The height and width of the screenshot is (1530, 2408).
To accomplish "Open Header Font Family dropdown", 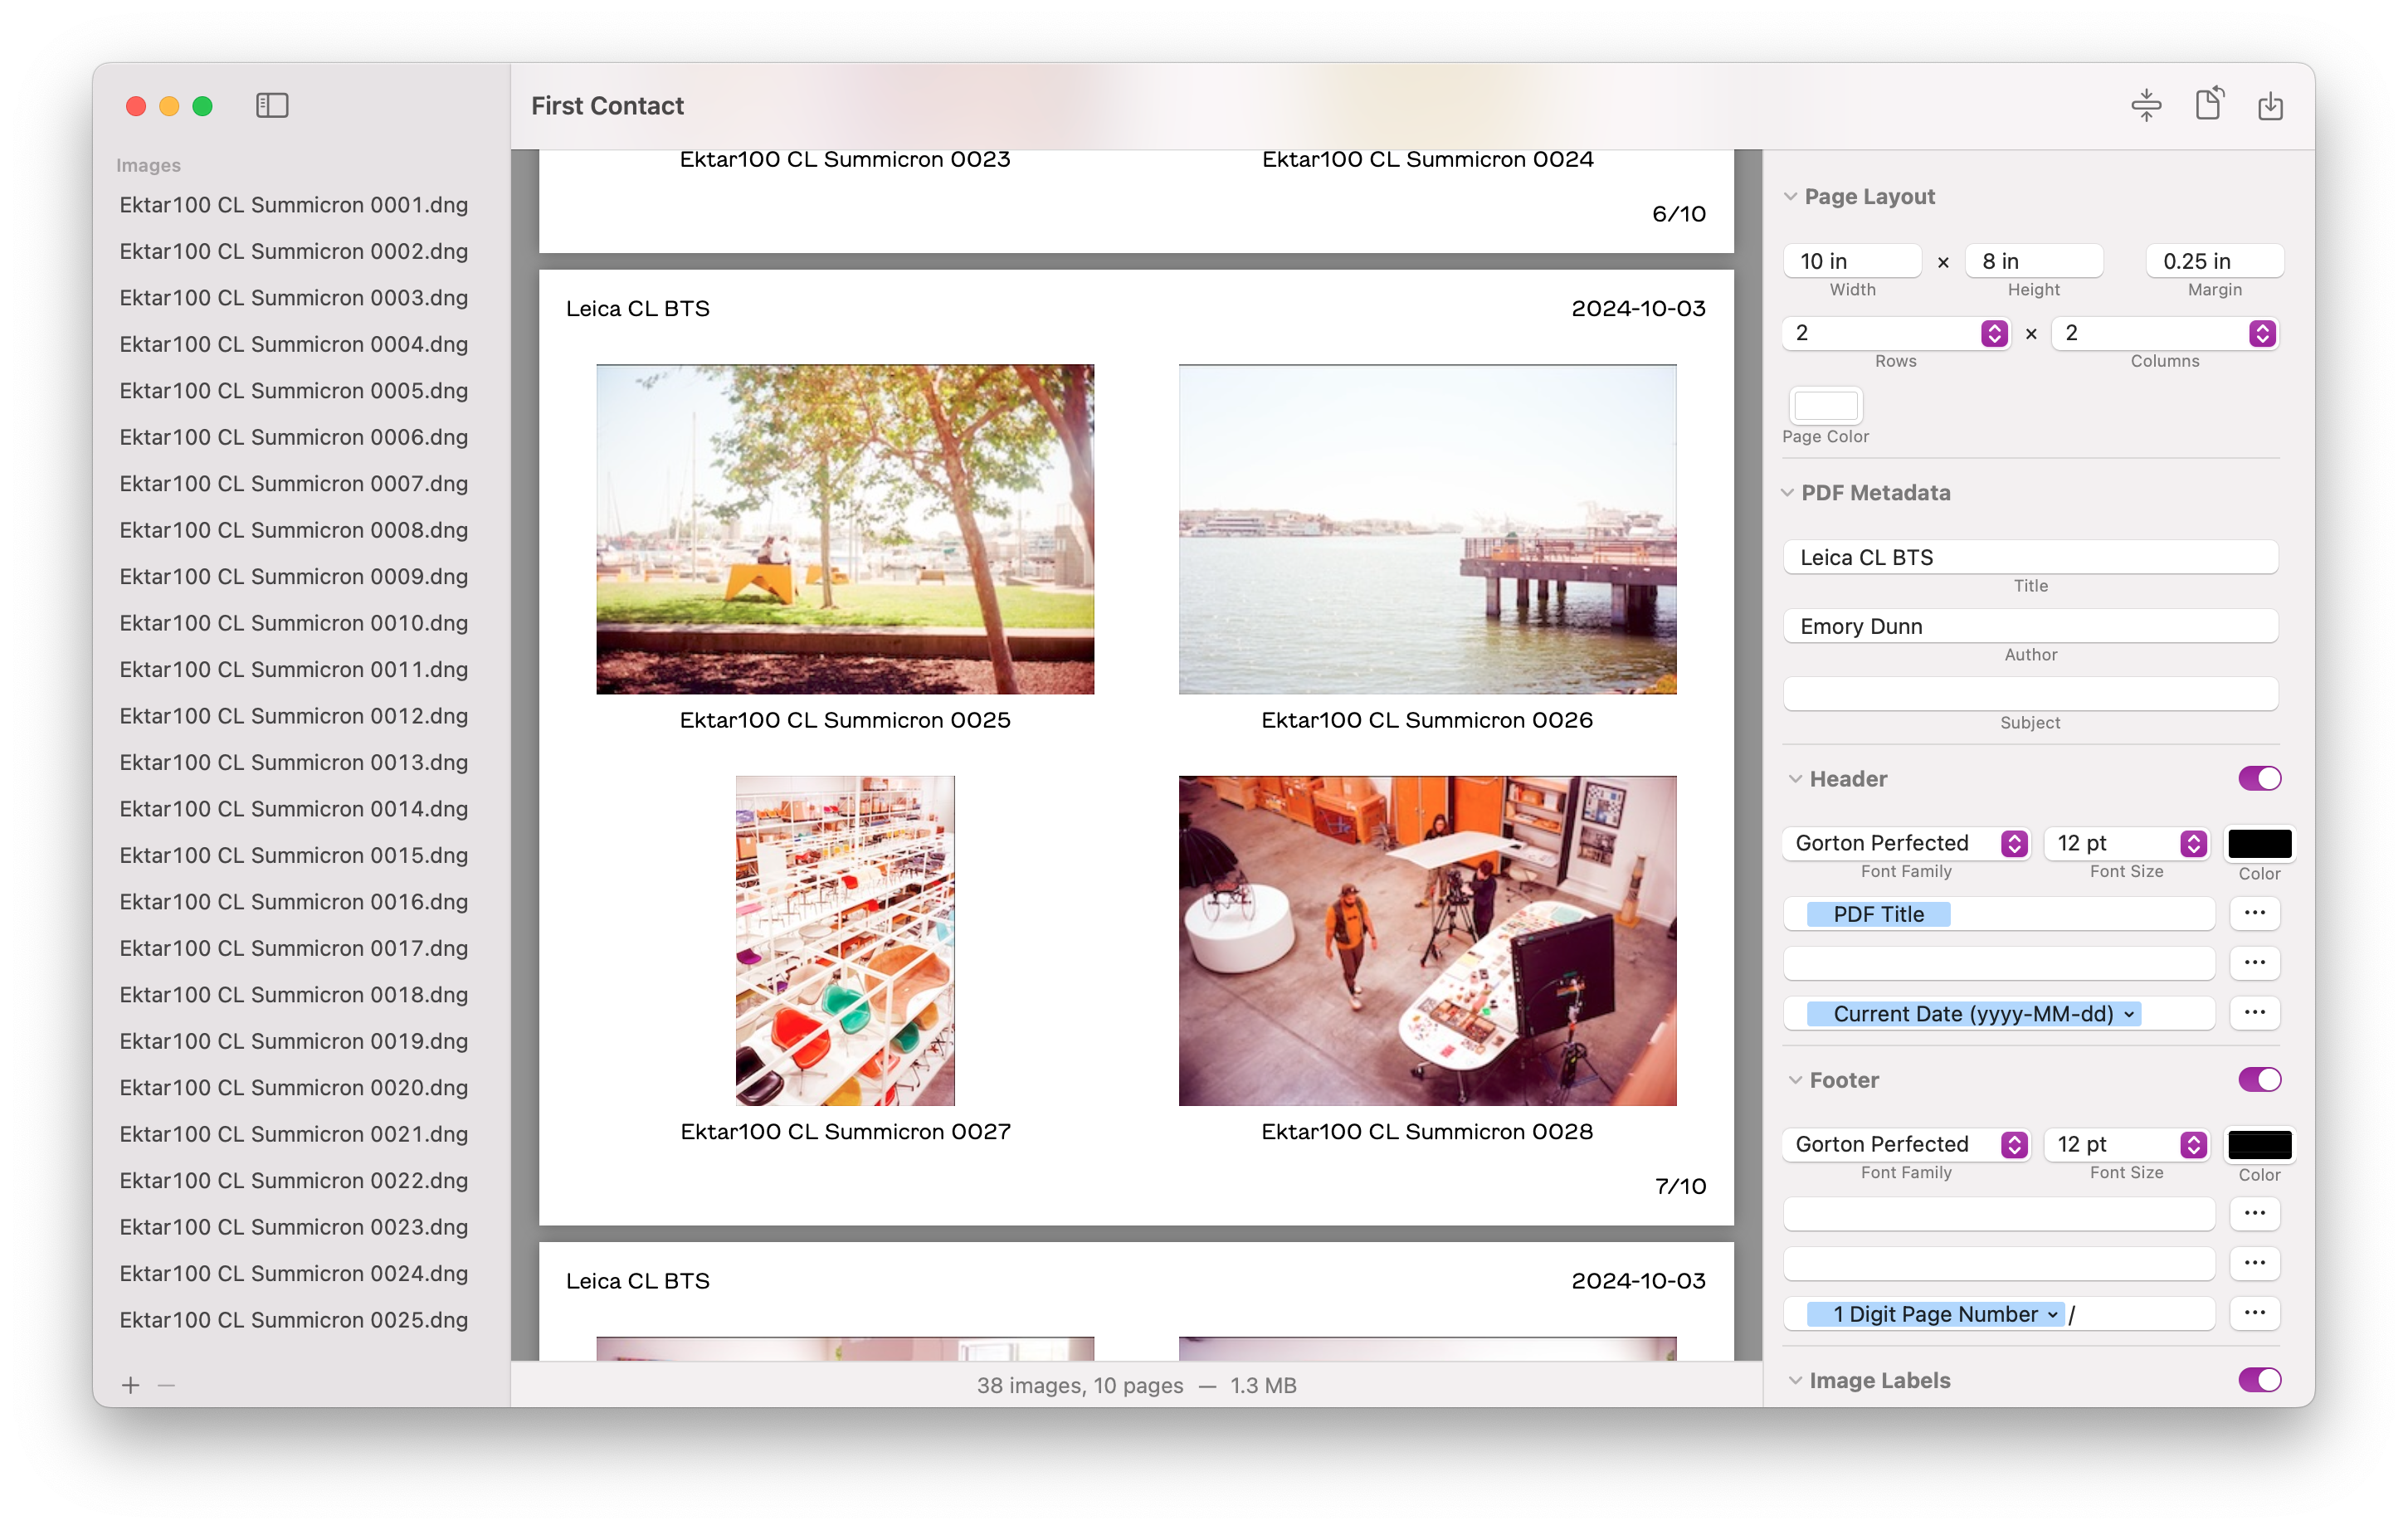I will [1906, 843].
